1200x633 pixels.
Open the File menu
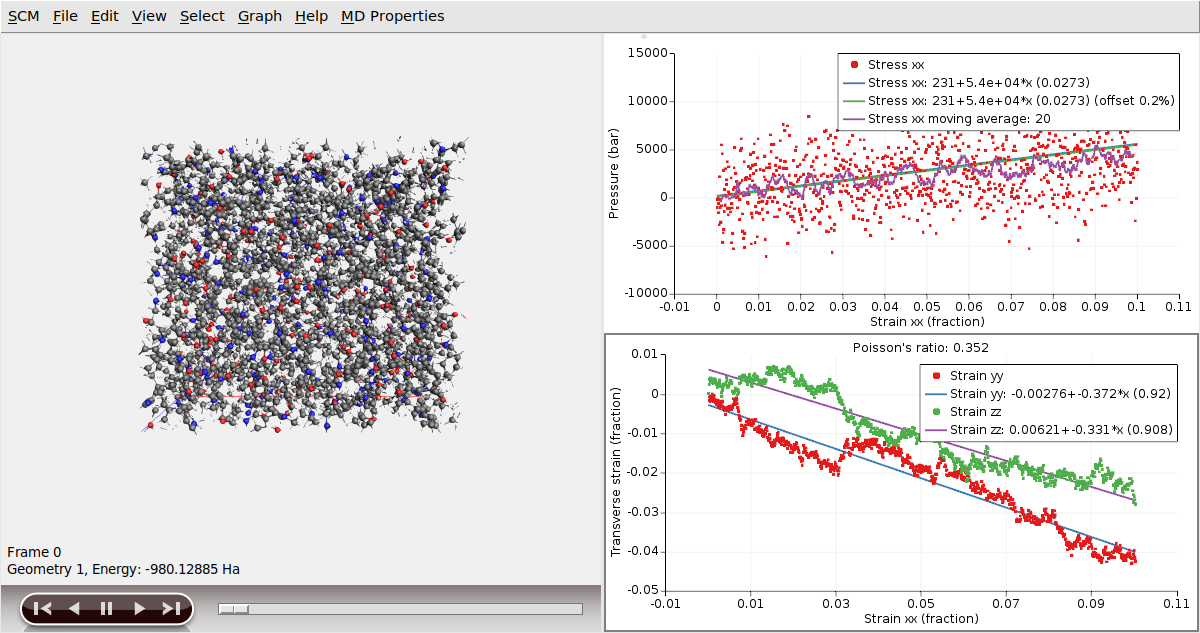[64, 16]
